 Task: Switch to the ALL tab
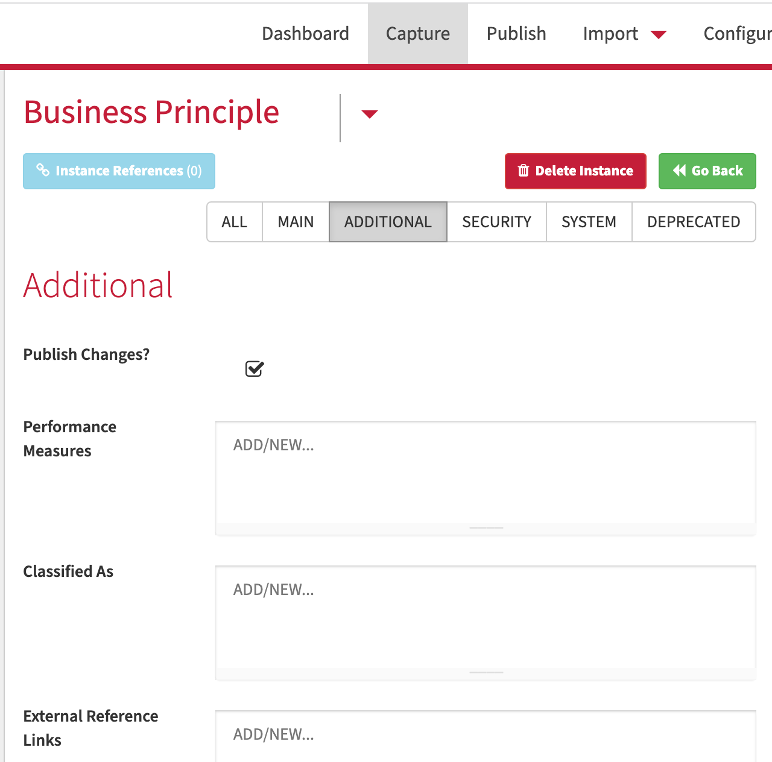(x=234, y=222)
